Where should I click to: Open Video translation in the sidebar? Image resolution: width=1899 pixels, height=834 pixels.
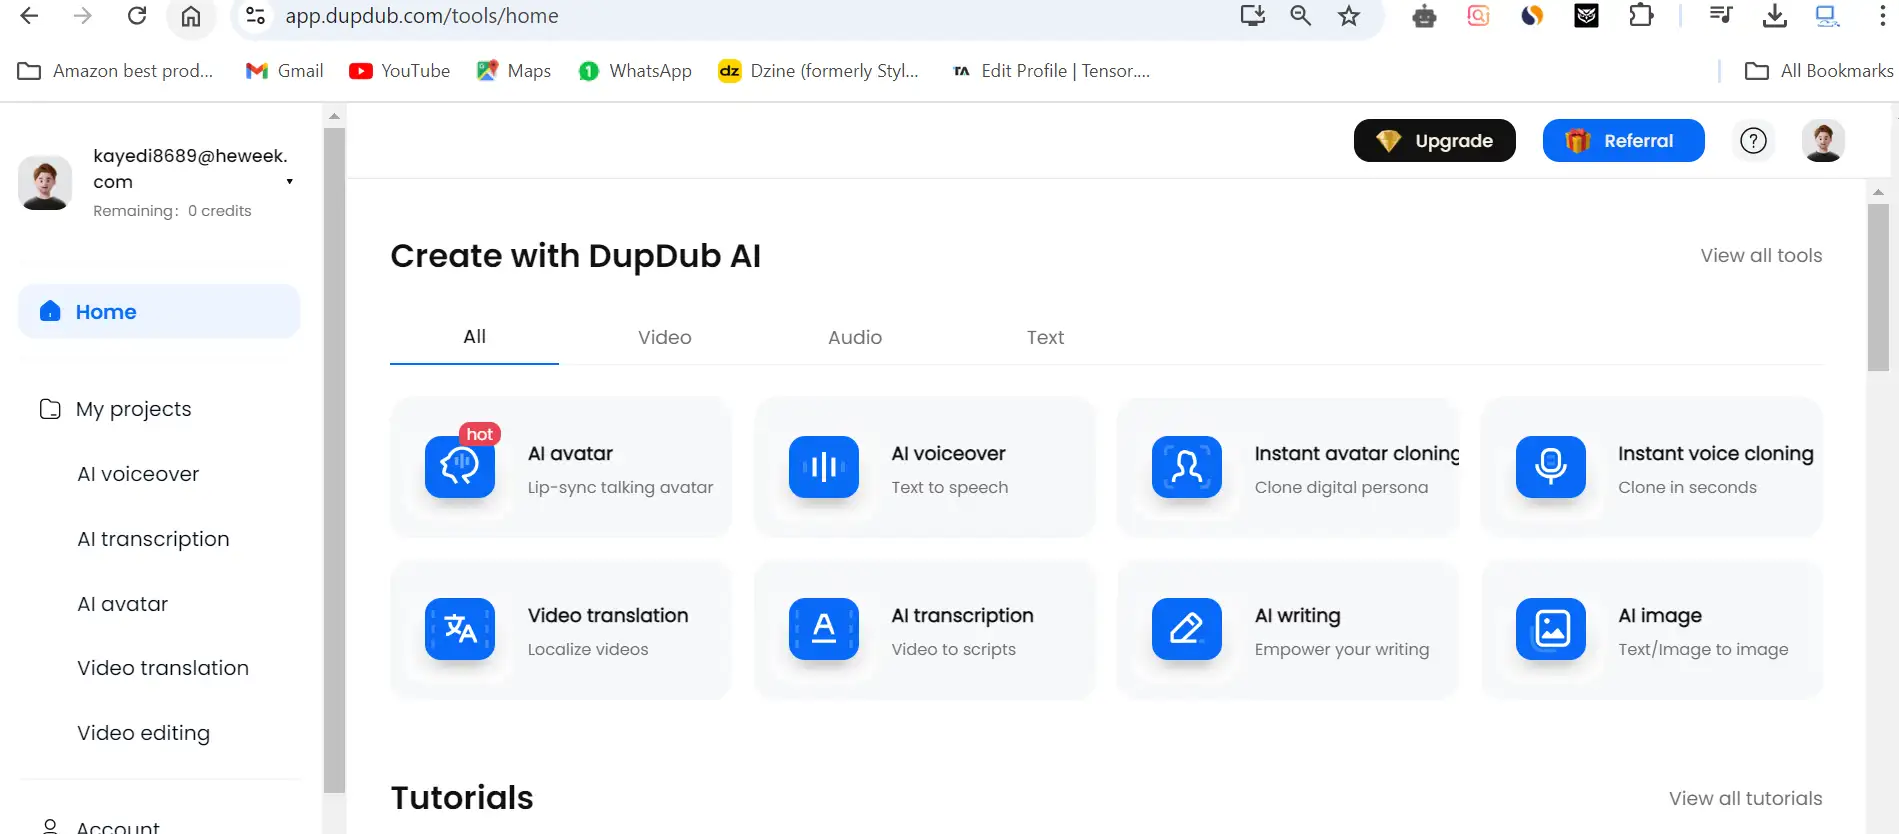coord(163,668)
